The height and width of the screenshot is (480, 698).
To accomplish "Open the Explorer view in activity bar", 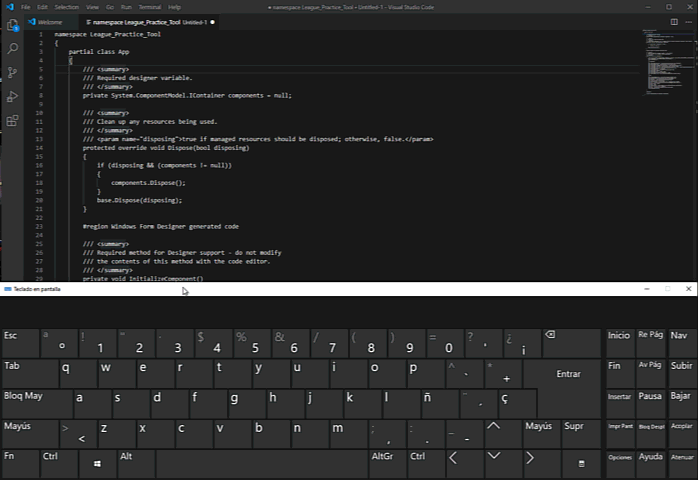I will (13, 23).
